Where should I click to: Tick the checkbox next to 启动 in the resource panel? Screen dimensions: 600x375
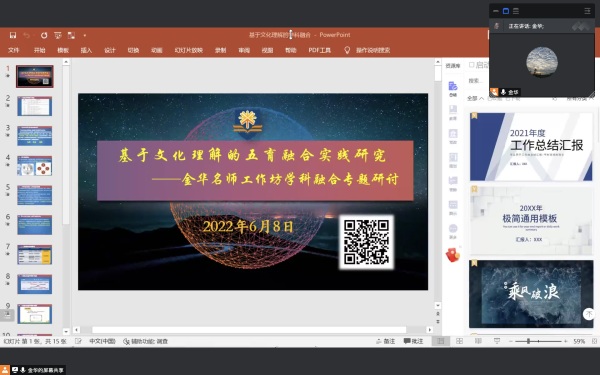(x=471, y=65)
